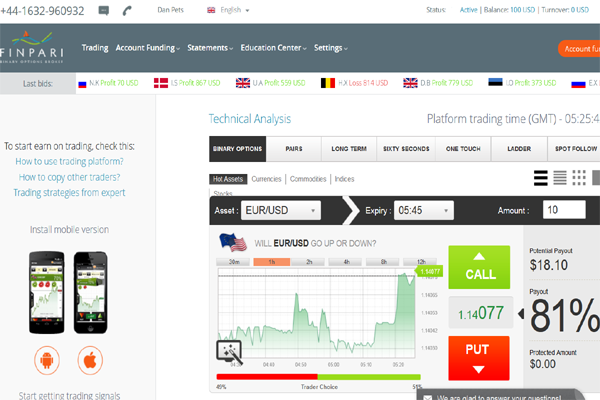Viewport: 600px width, 400px height.
Task: Select the Sixty Seconds tab
Action: tap(406, 149)
